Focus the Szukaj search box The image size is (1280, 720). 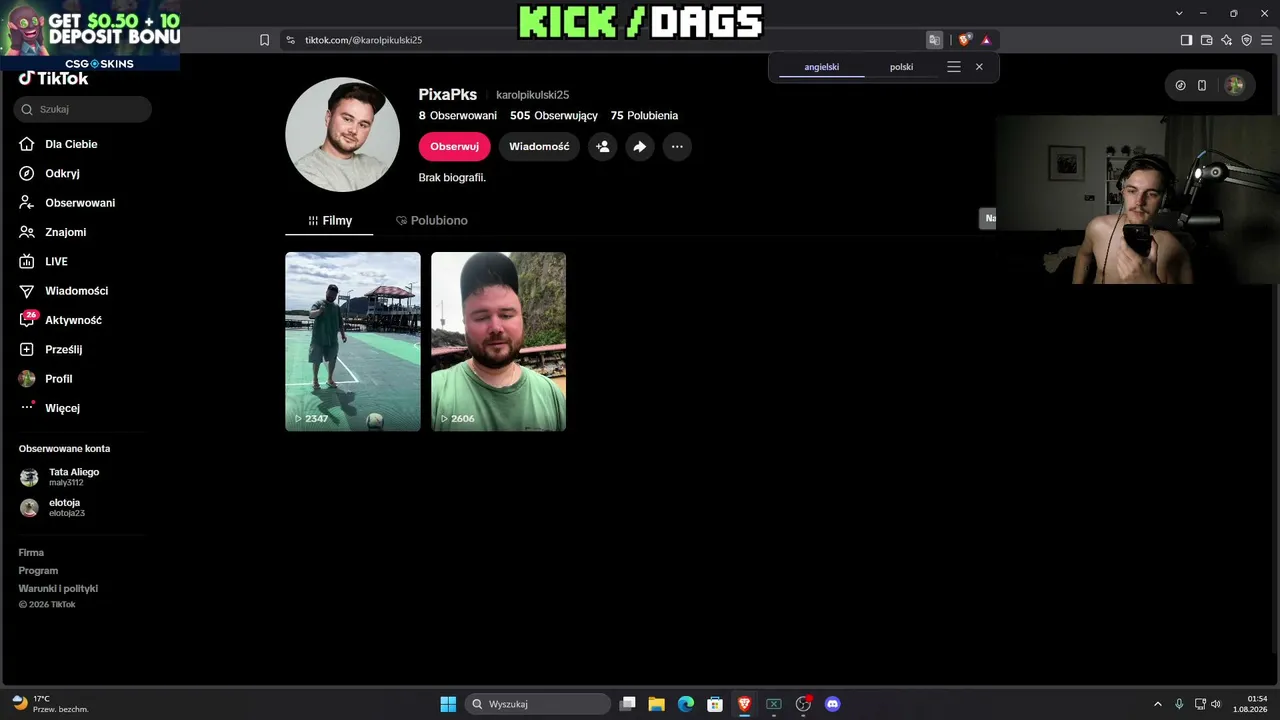point(83,109)
